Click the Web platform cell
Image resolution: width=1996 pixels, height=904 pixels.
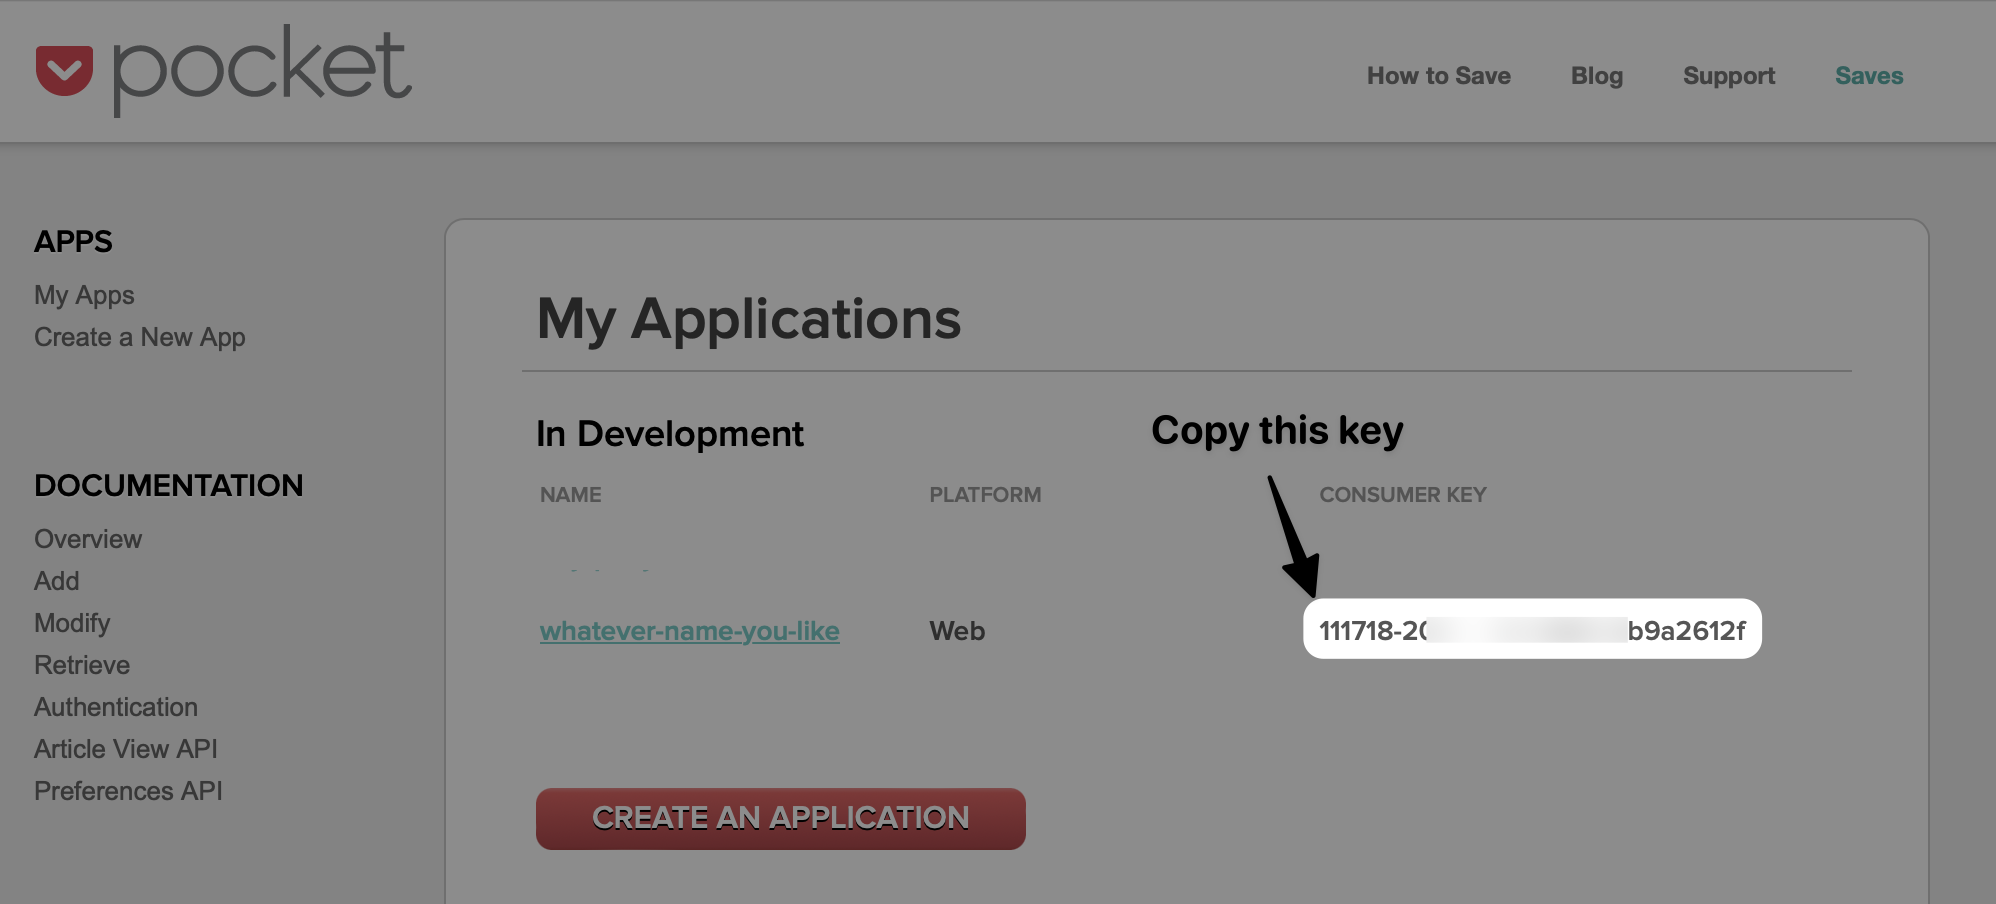pos(957,631)
